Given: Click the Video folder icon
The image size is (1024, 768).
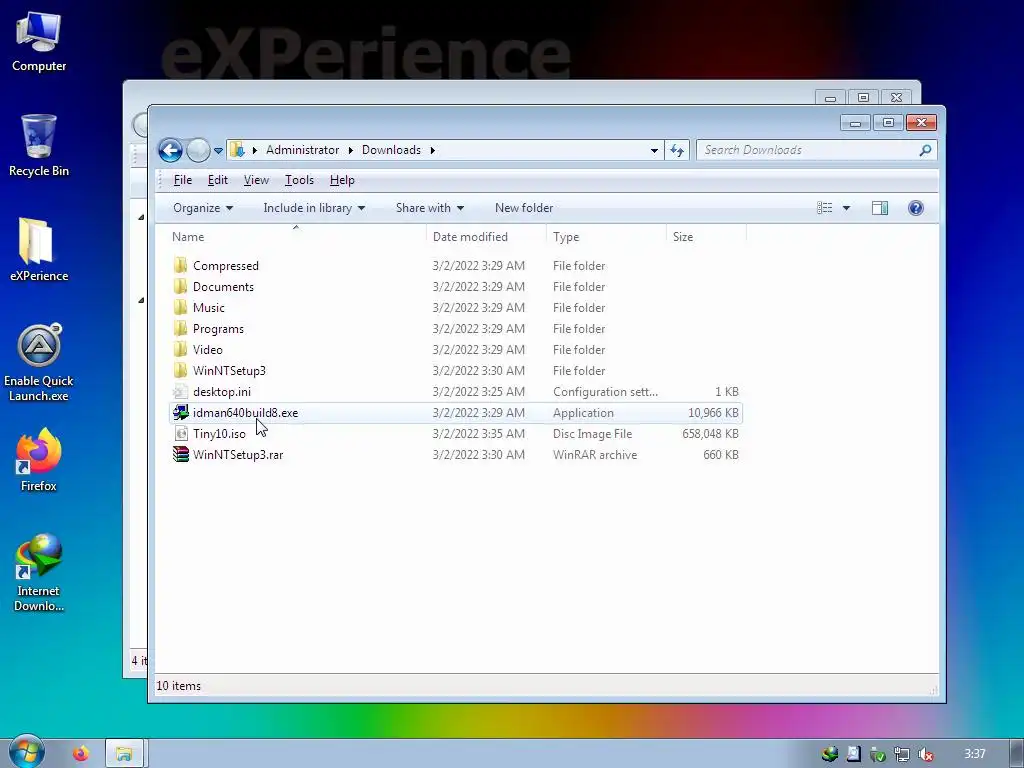Looking at the screenshot, I should pyautogui.click(x=180, y=349).
